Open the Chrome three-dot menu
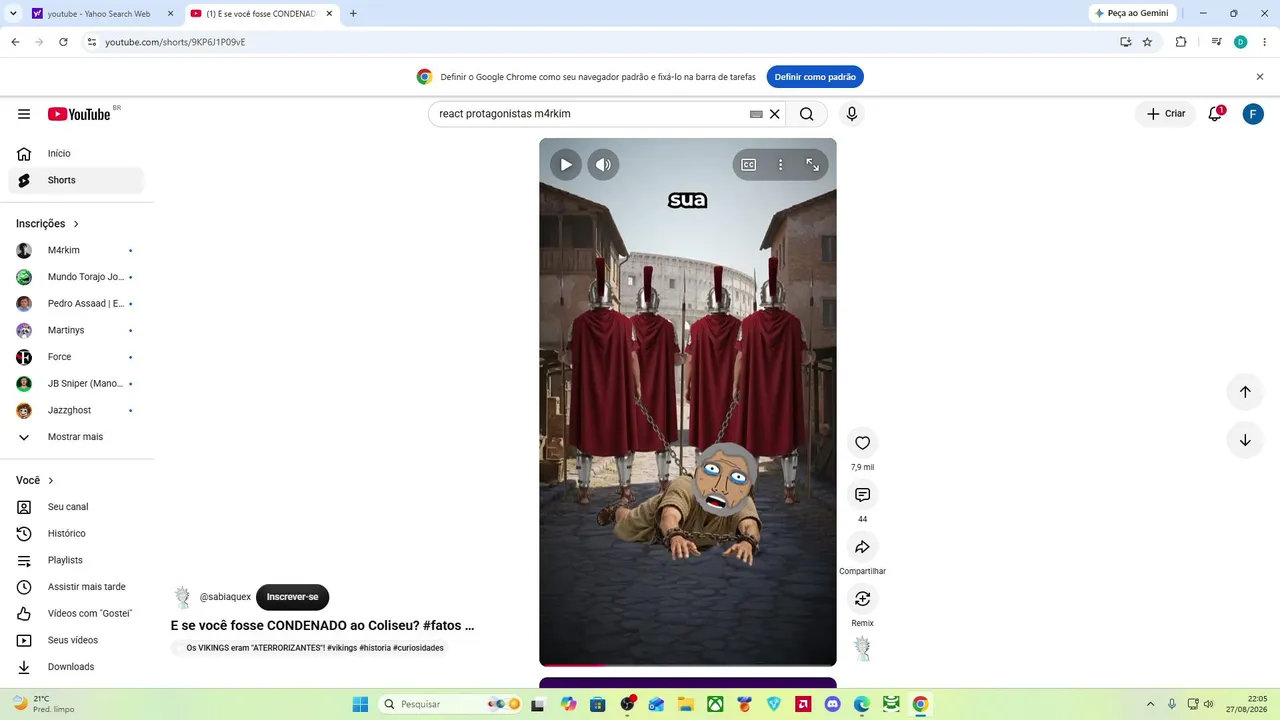The width and height of the screenshot is (1280, 720). point(1265,42)
